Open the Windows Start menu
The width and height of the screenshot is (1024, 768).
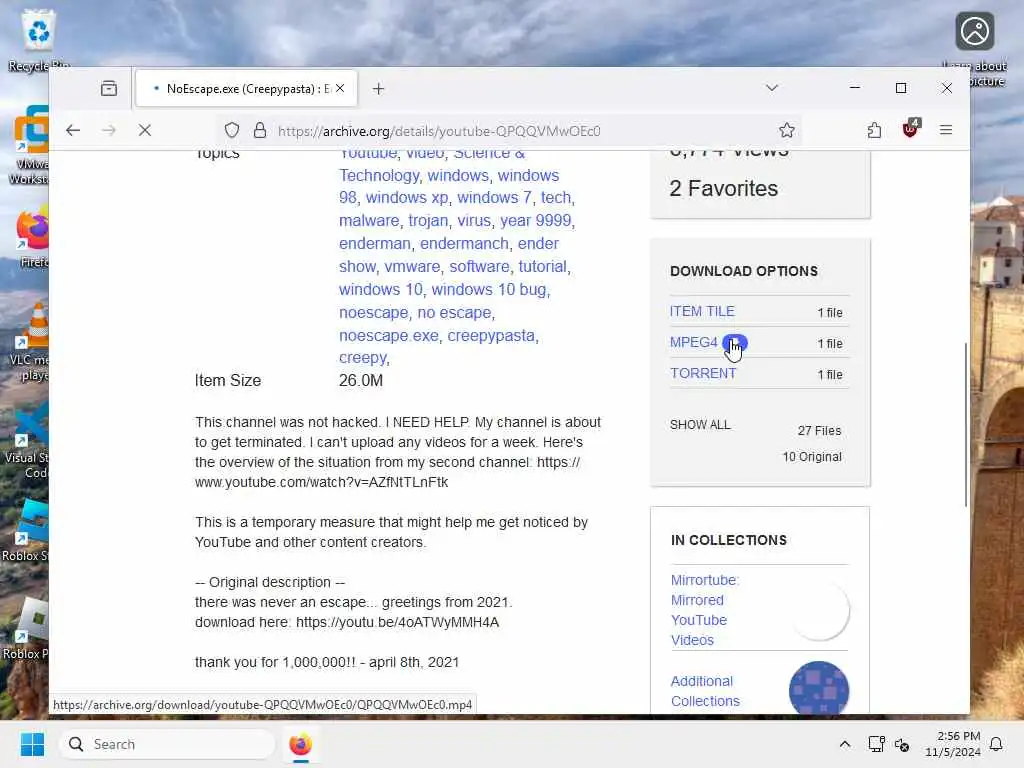pyautogui.click(x=32, y=744)
